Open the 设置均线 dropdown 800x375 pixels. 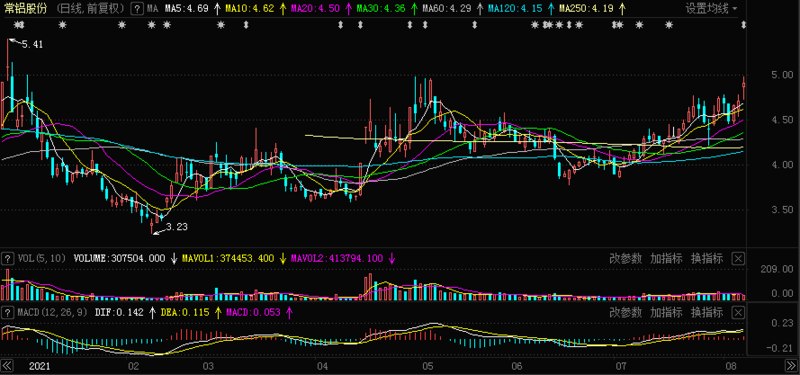711,9
